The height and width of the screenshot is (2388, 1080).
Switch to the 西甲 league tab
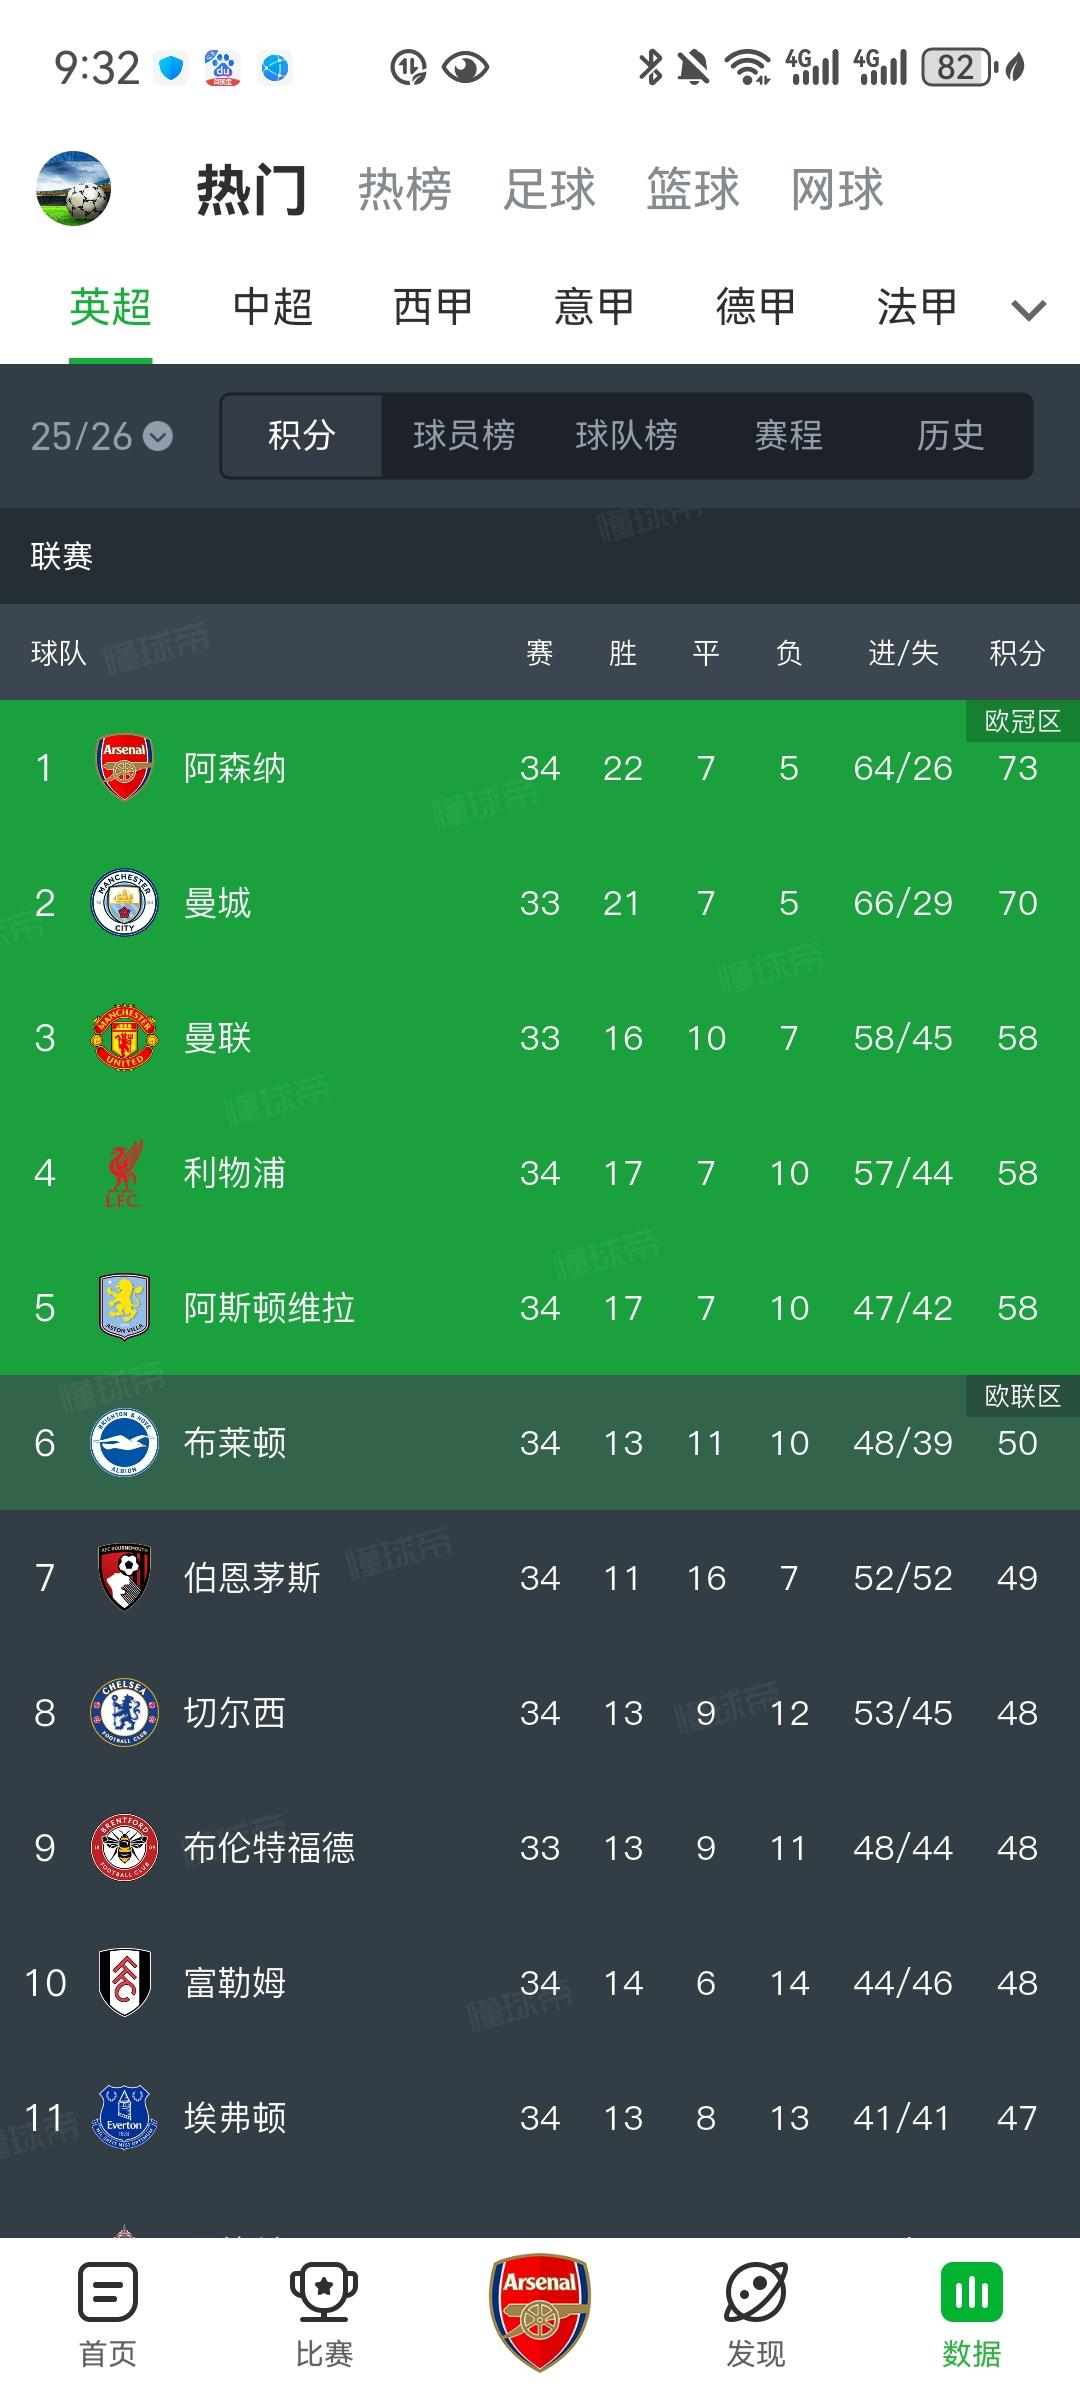coord(433,307)
